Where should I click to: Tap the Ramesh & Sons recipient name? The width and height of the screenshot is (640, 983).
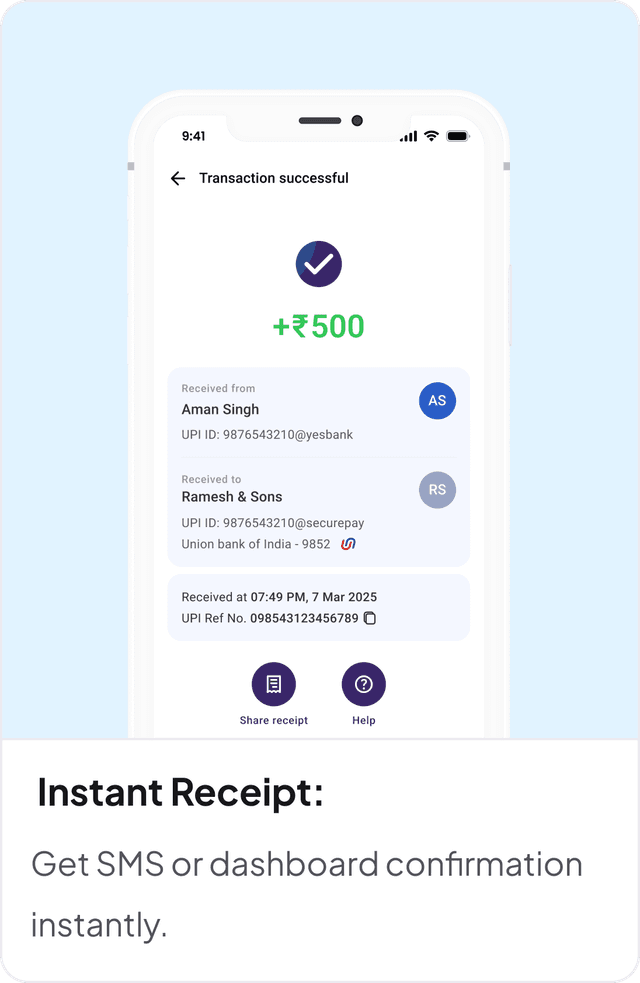pyautogui.click(x=232, y=497)
